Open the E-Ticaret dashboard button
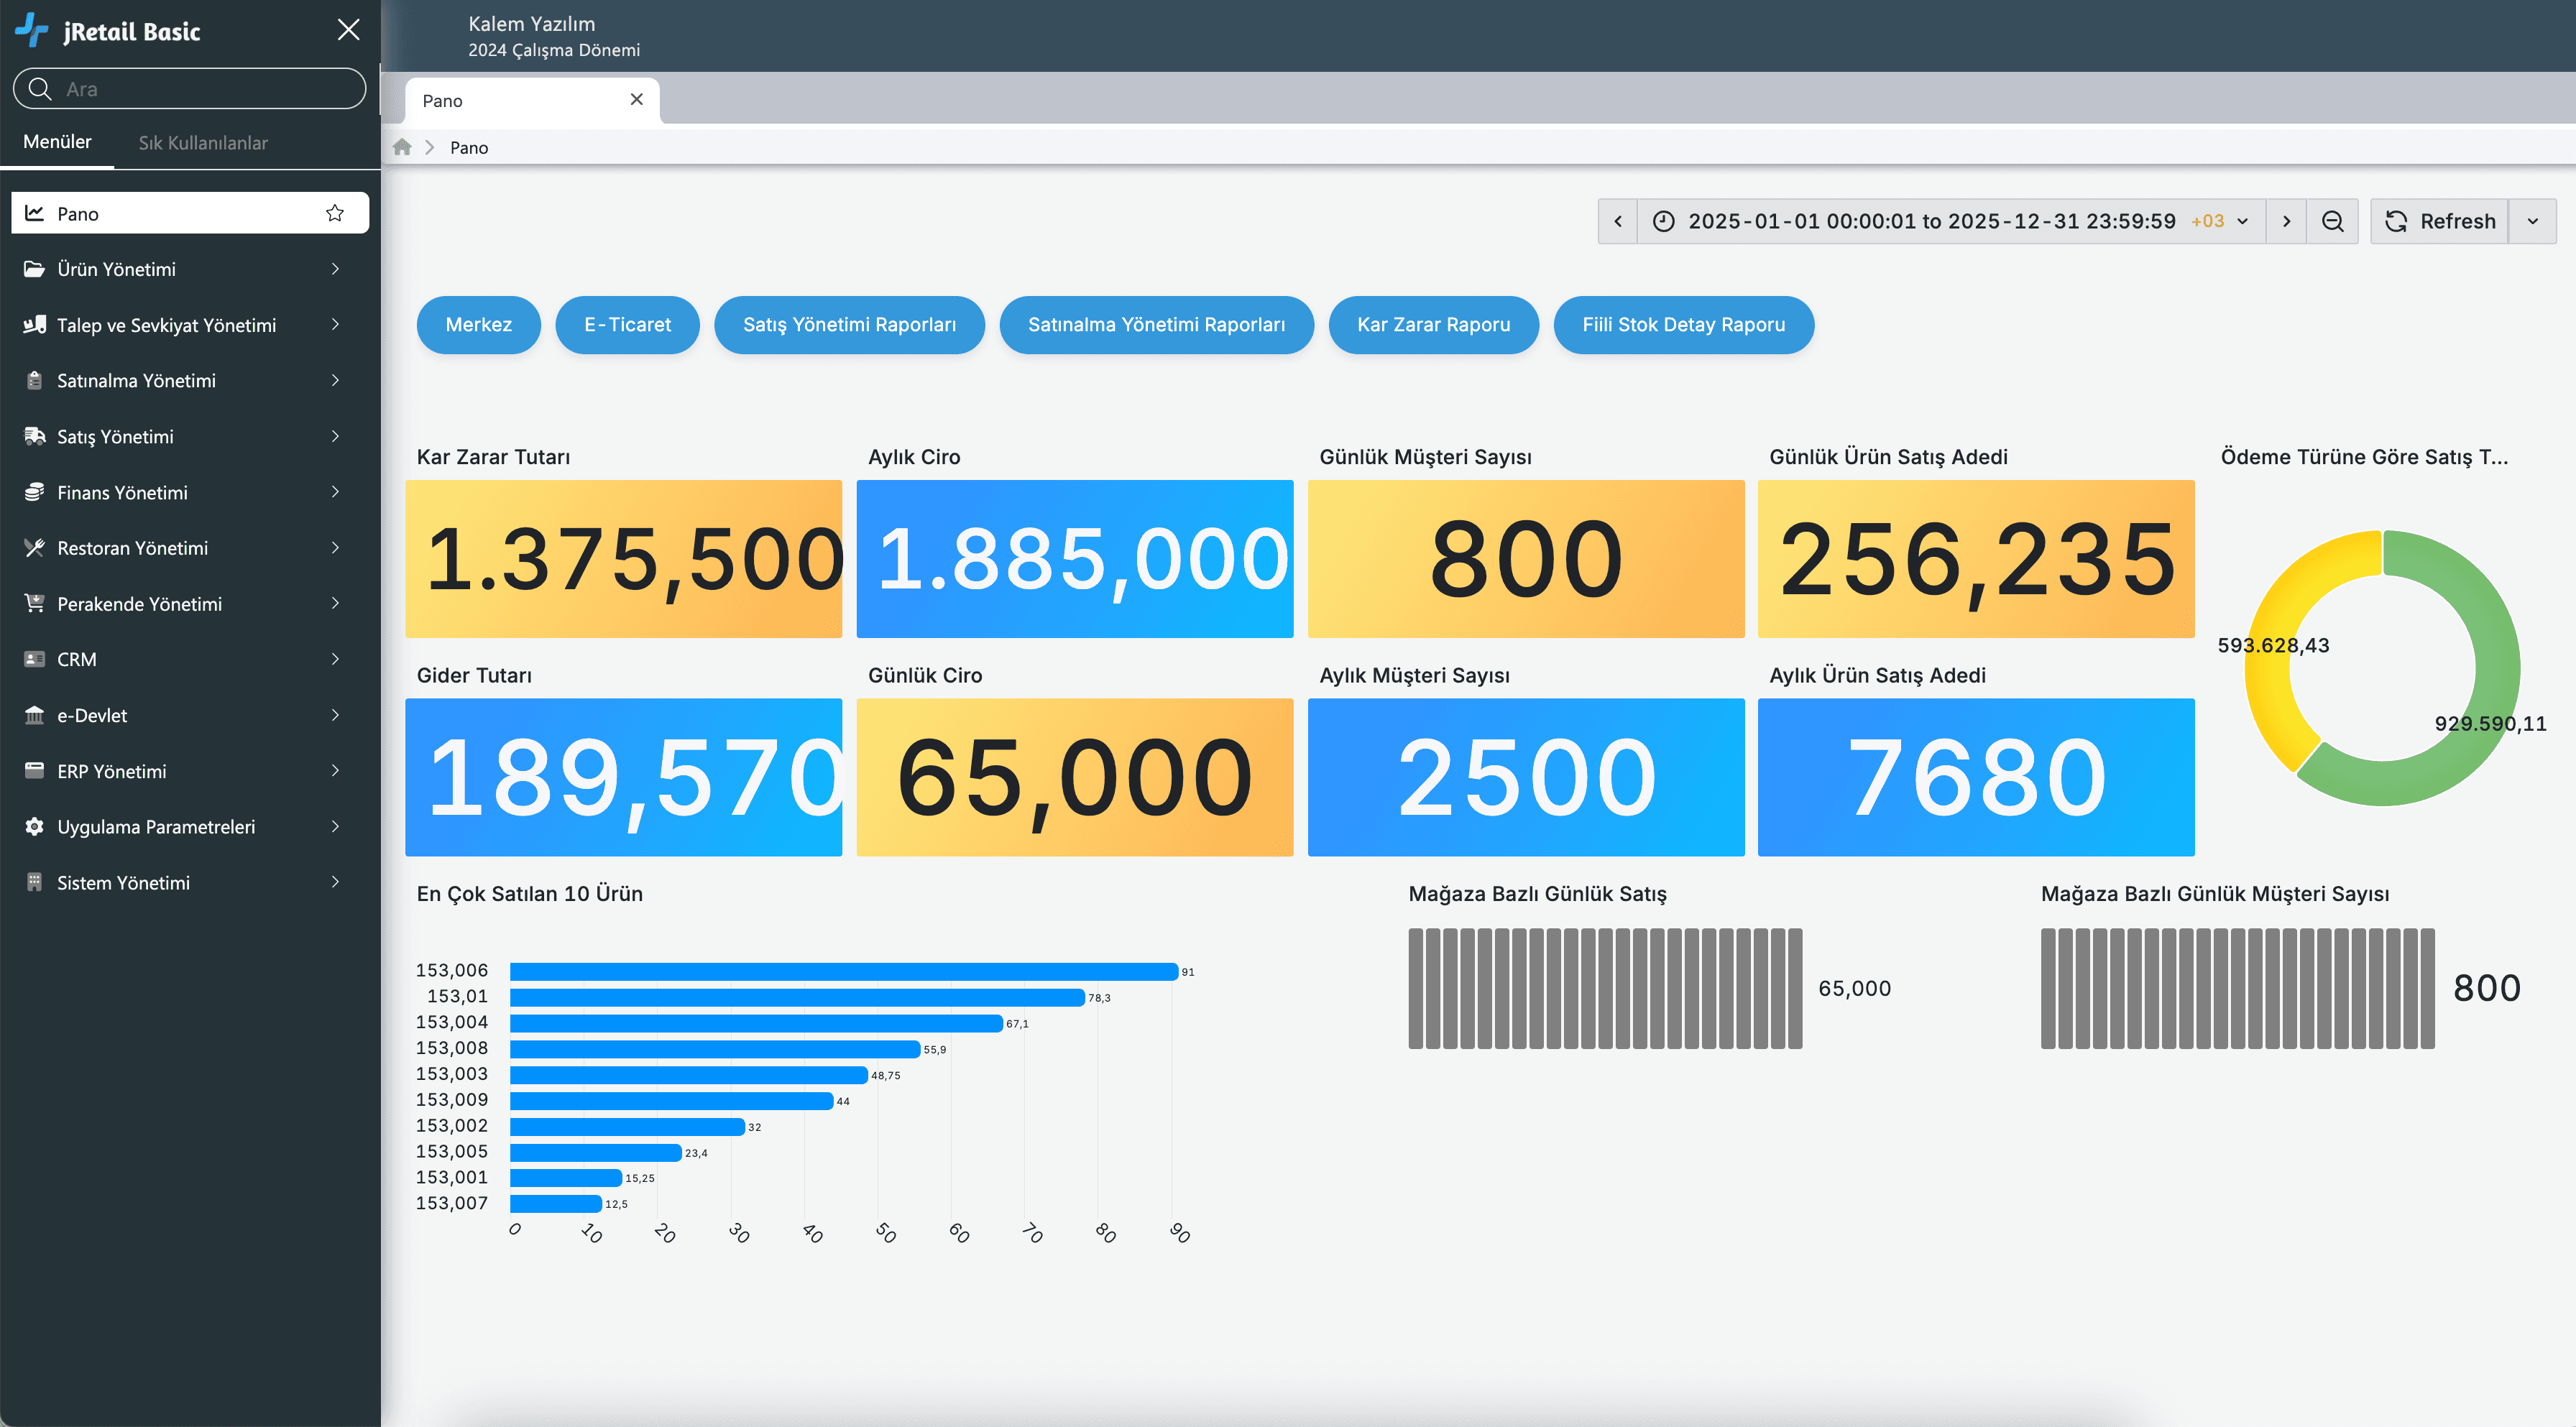 click(627, 325)
